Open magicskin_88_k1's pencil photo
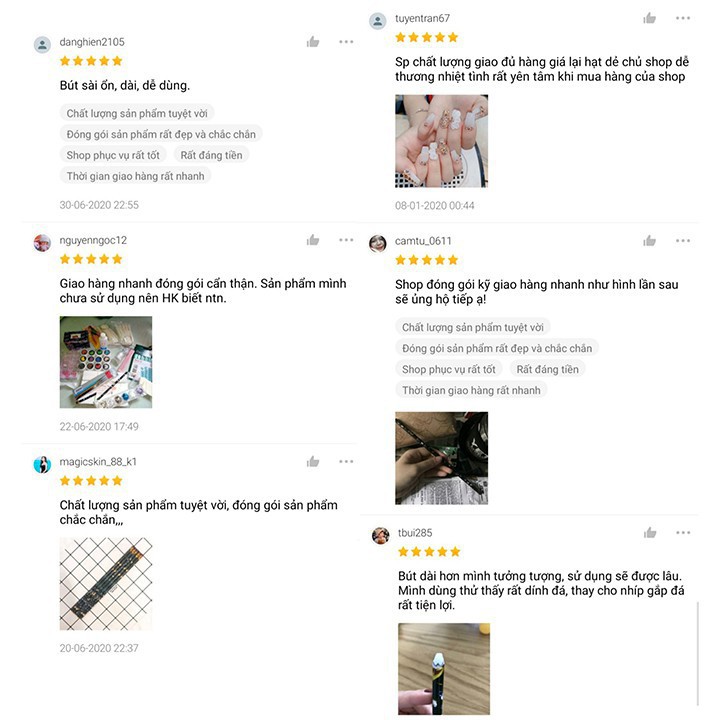Screen dimensions: 720x720 tap(106, 584)
